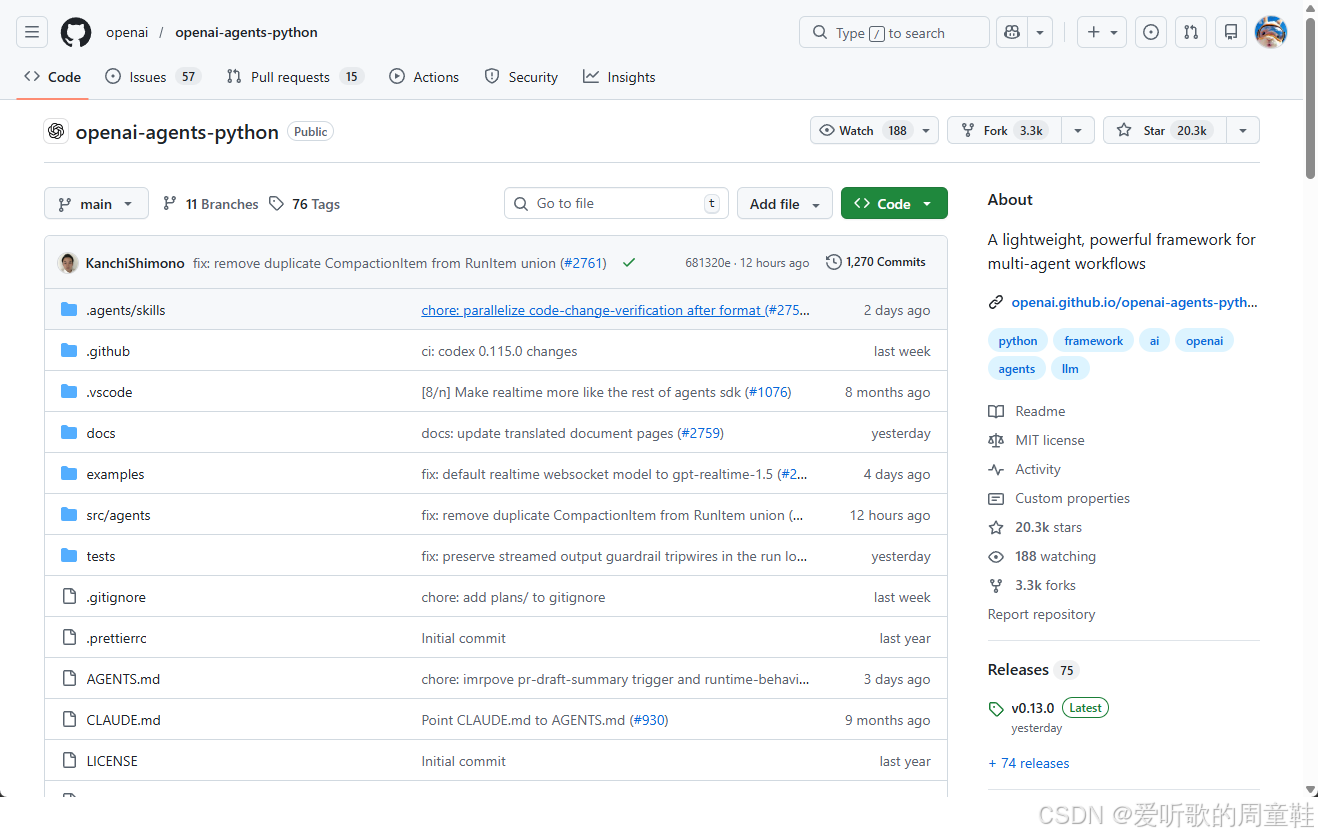Open the 3.3k forks link
The height and width of the screenshot is (837, 1318).
tap(1032, 585)
